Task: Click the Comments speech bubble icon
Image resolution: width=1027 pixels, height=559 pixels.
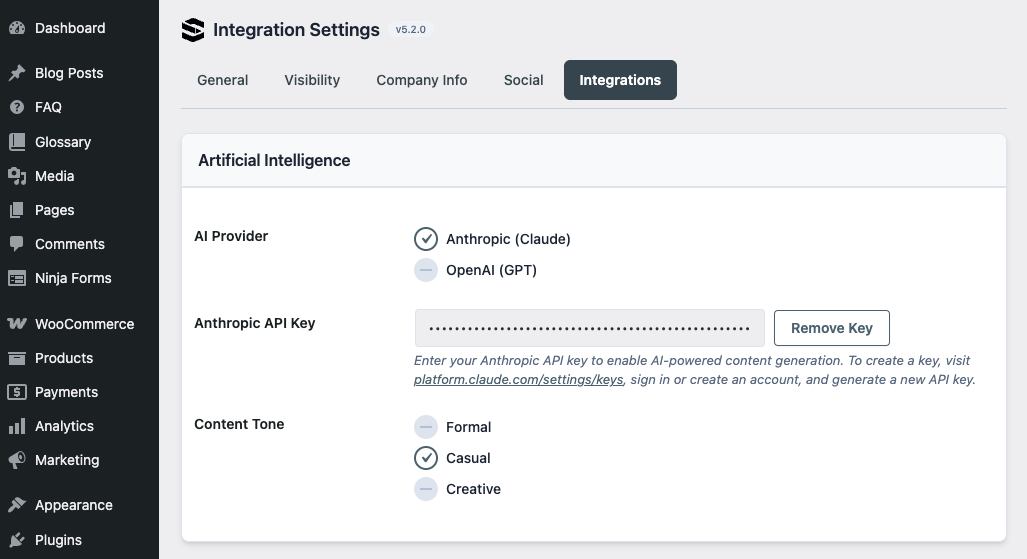Action: 17,244
